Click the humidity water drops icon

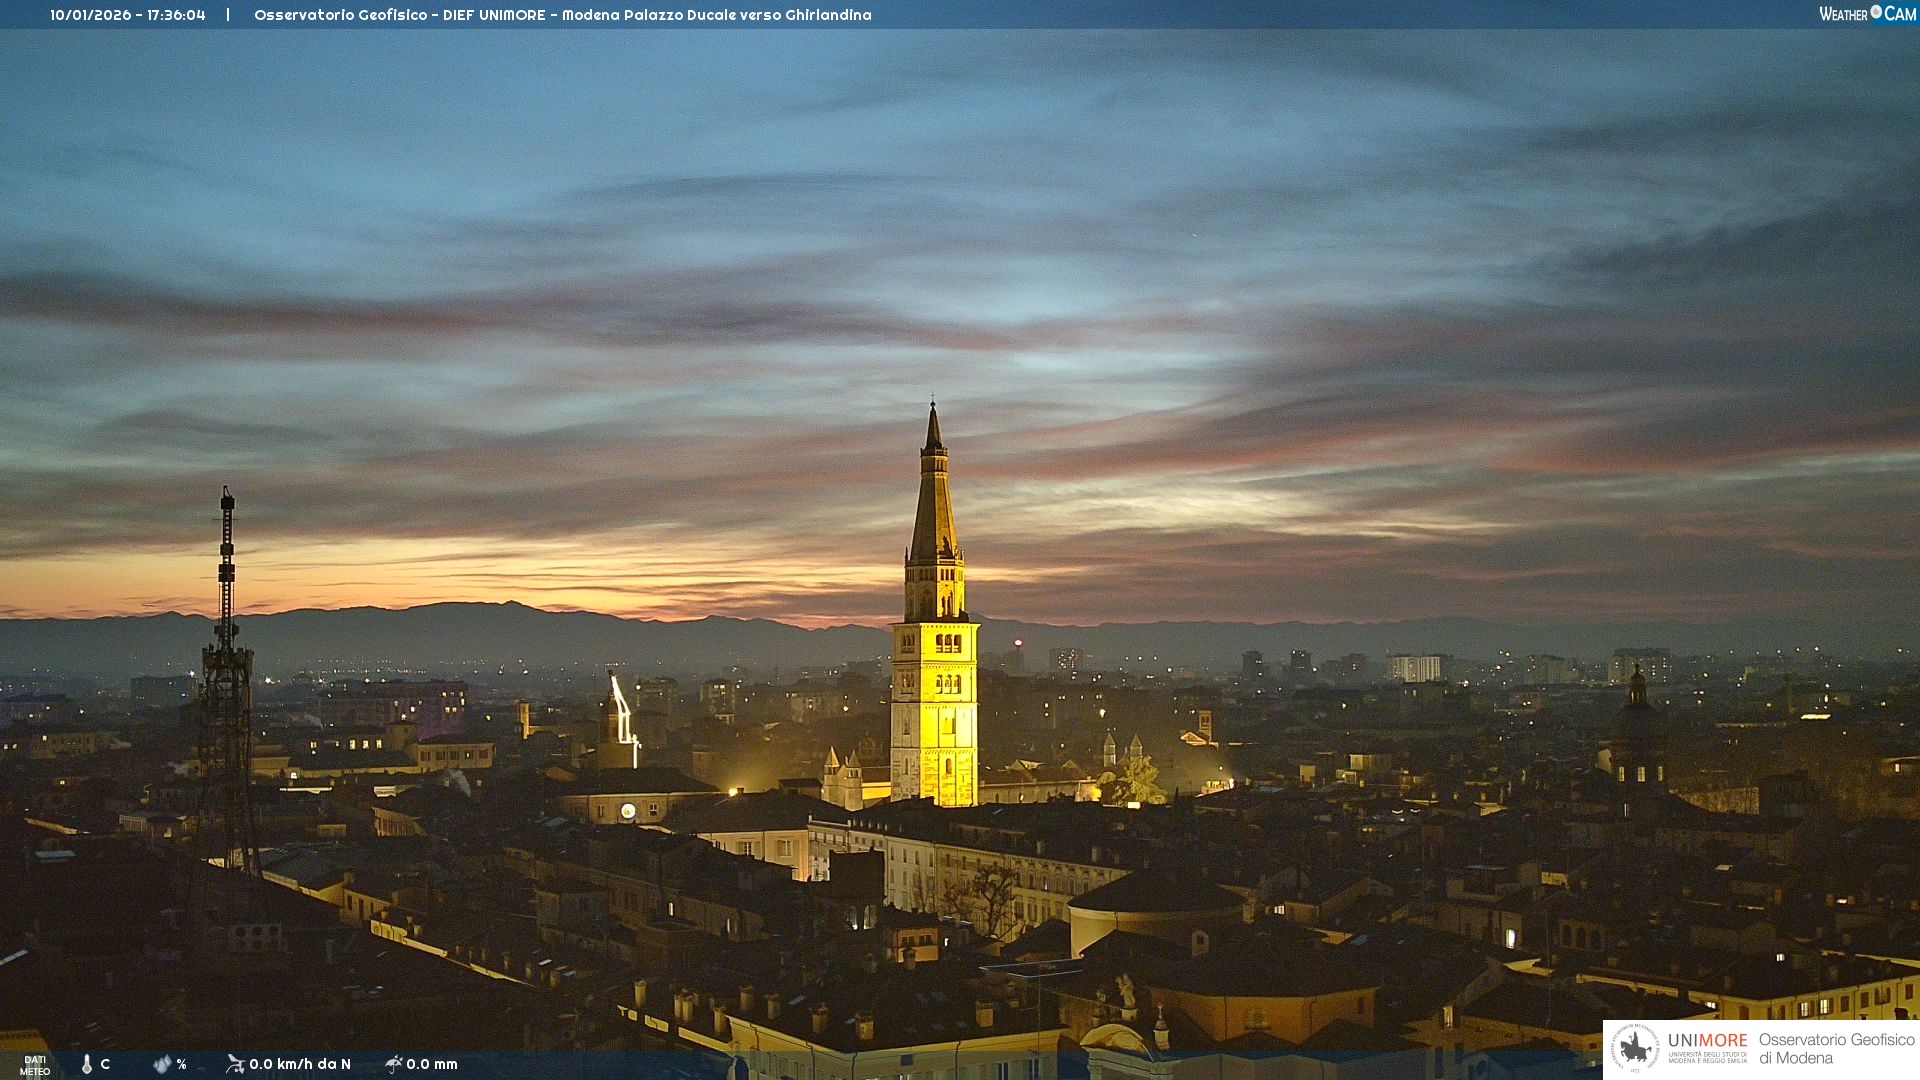coord(162,1064)
